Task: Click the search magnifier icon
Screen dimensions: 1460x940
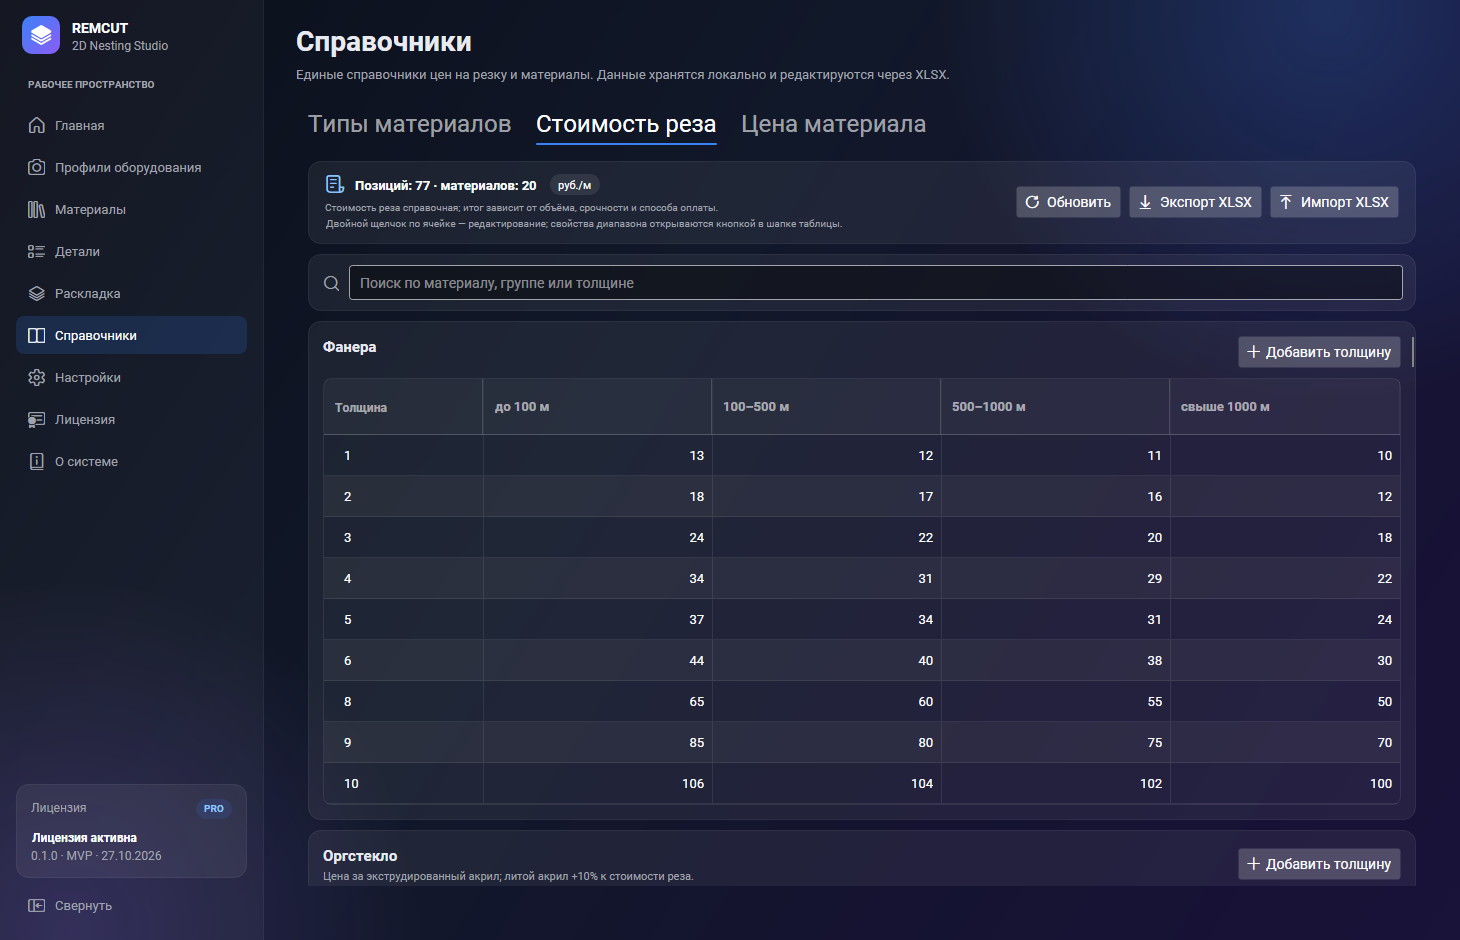Action: (x=332, y=283)
